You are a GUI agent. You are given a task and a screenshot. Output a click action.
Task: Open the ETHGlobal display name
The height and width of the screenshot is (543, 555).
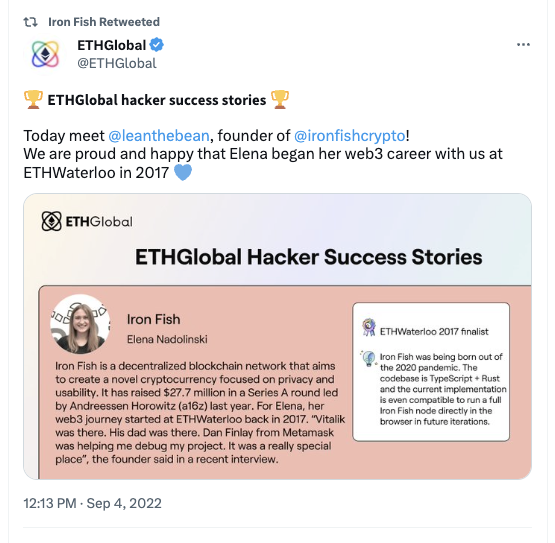click(111, 45)
